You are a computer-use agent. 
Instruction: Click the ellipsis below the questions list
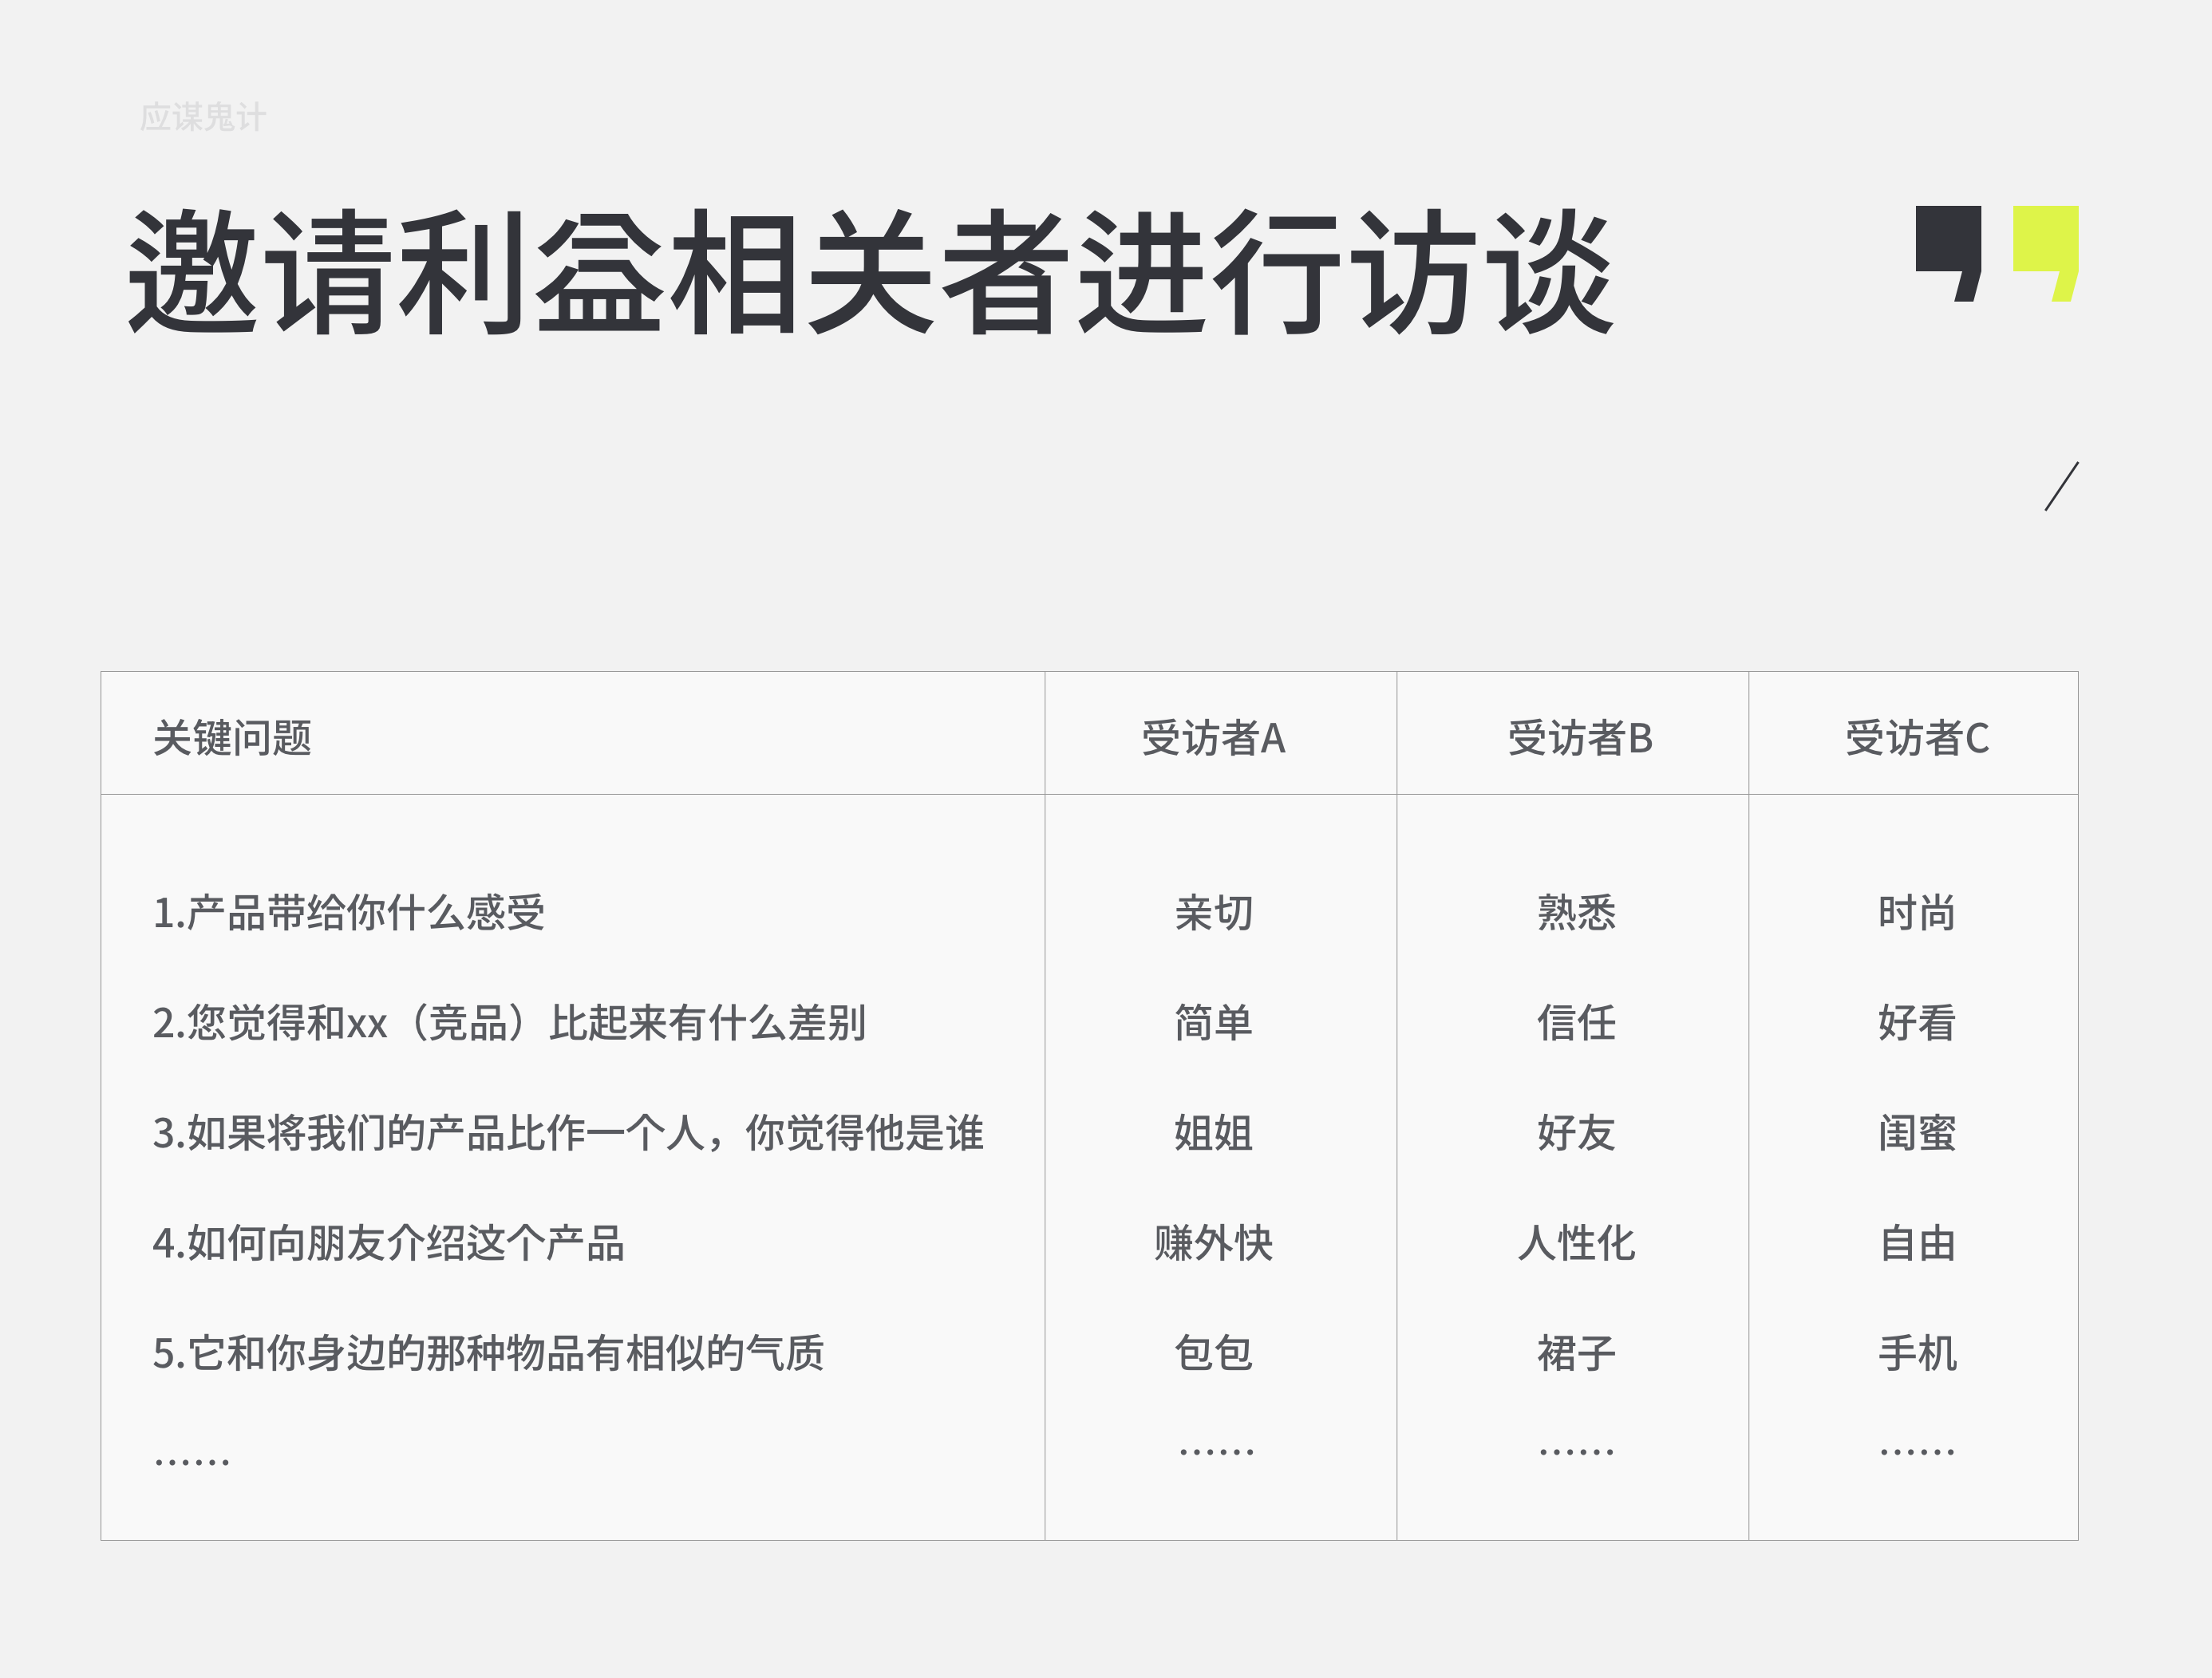192,1462
